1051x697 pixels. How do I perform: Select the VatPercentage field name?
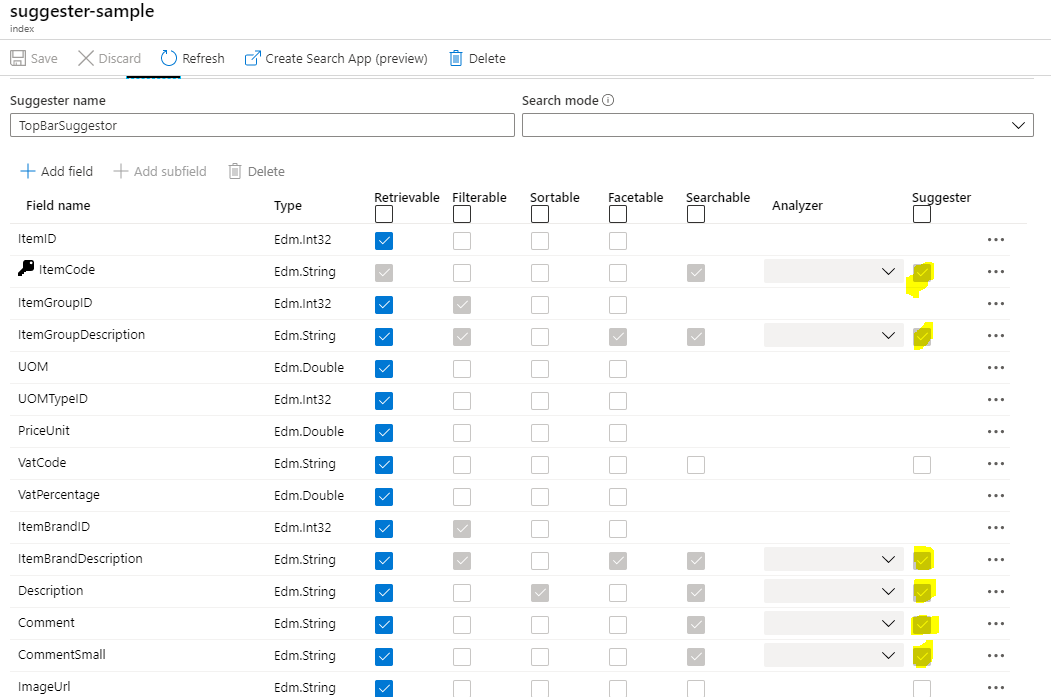click(x=59, y=495)
